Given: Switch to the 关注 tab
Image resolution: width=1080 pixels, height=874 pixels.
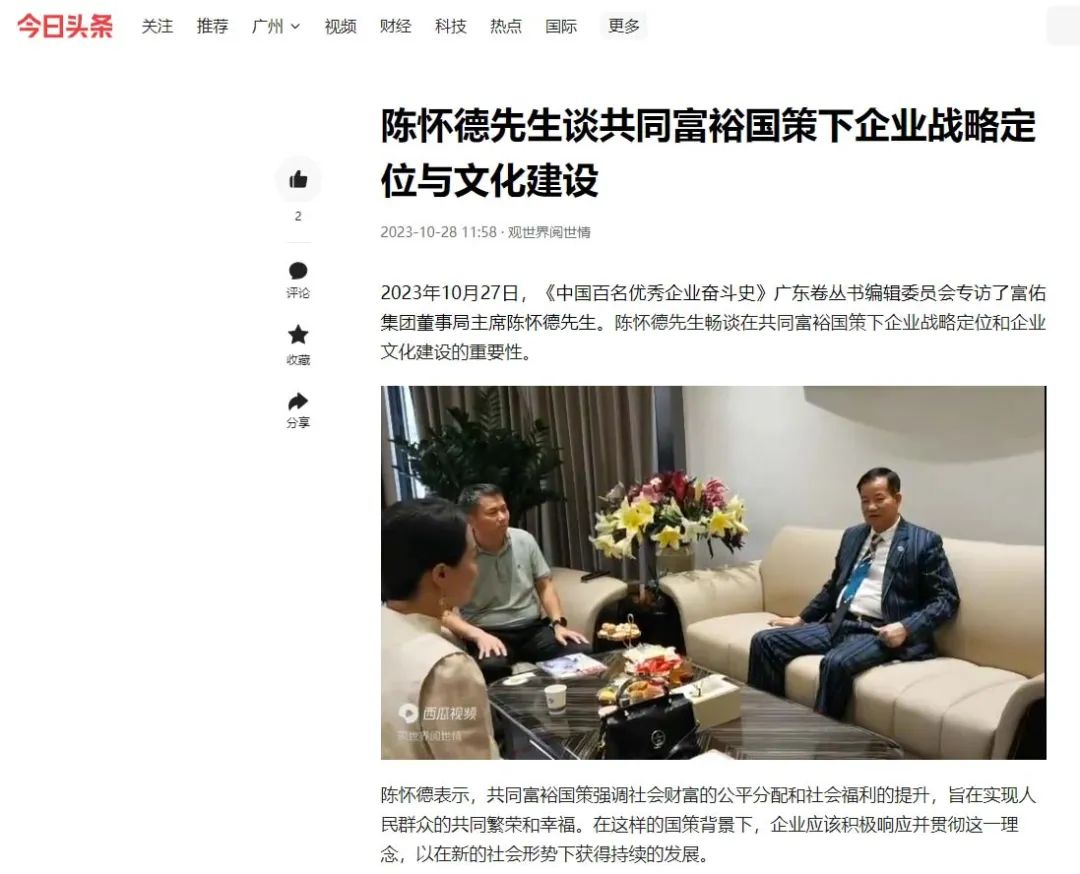Looking at the screenshot, I should pos(157,27).
